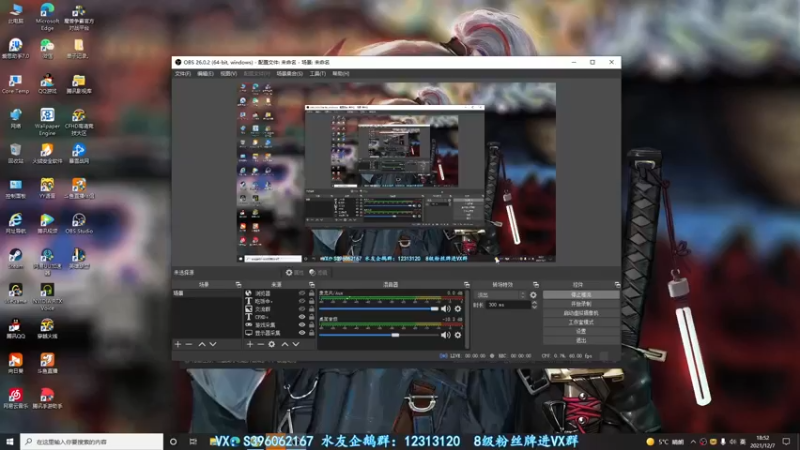Open WeChat 微信 desktop icon
The height and width of the screenshot is (450, 800).
(47, 48)
